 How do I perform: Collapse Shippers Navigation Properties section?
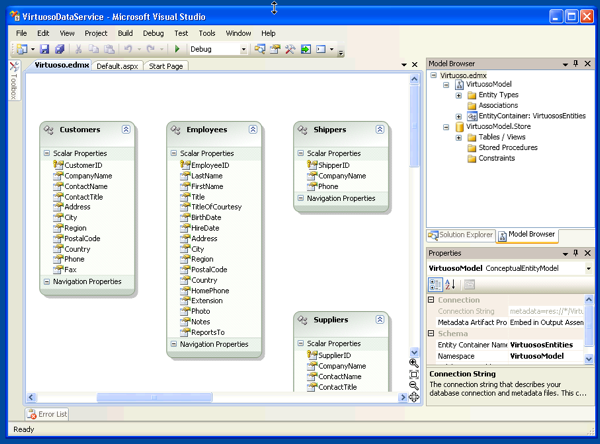300,198
